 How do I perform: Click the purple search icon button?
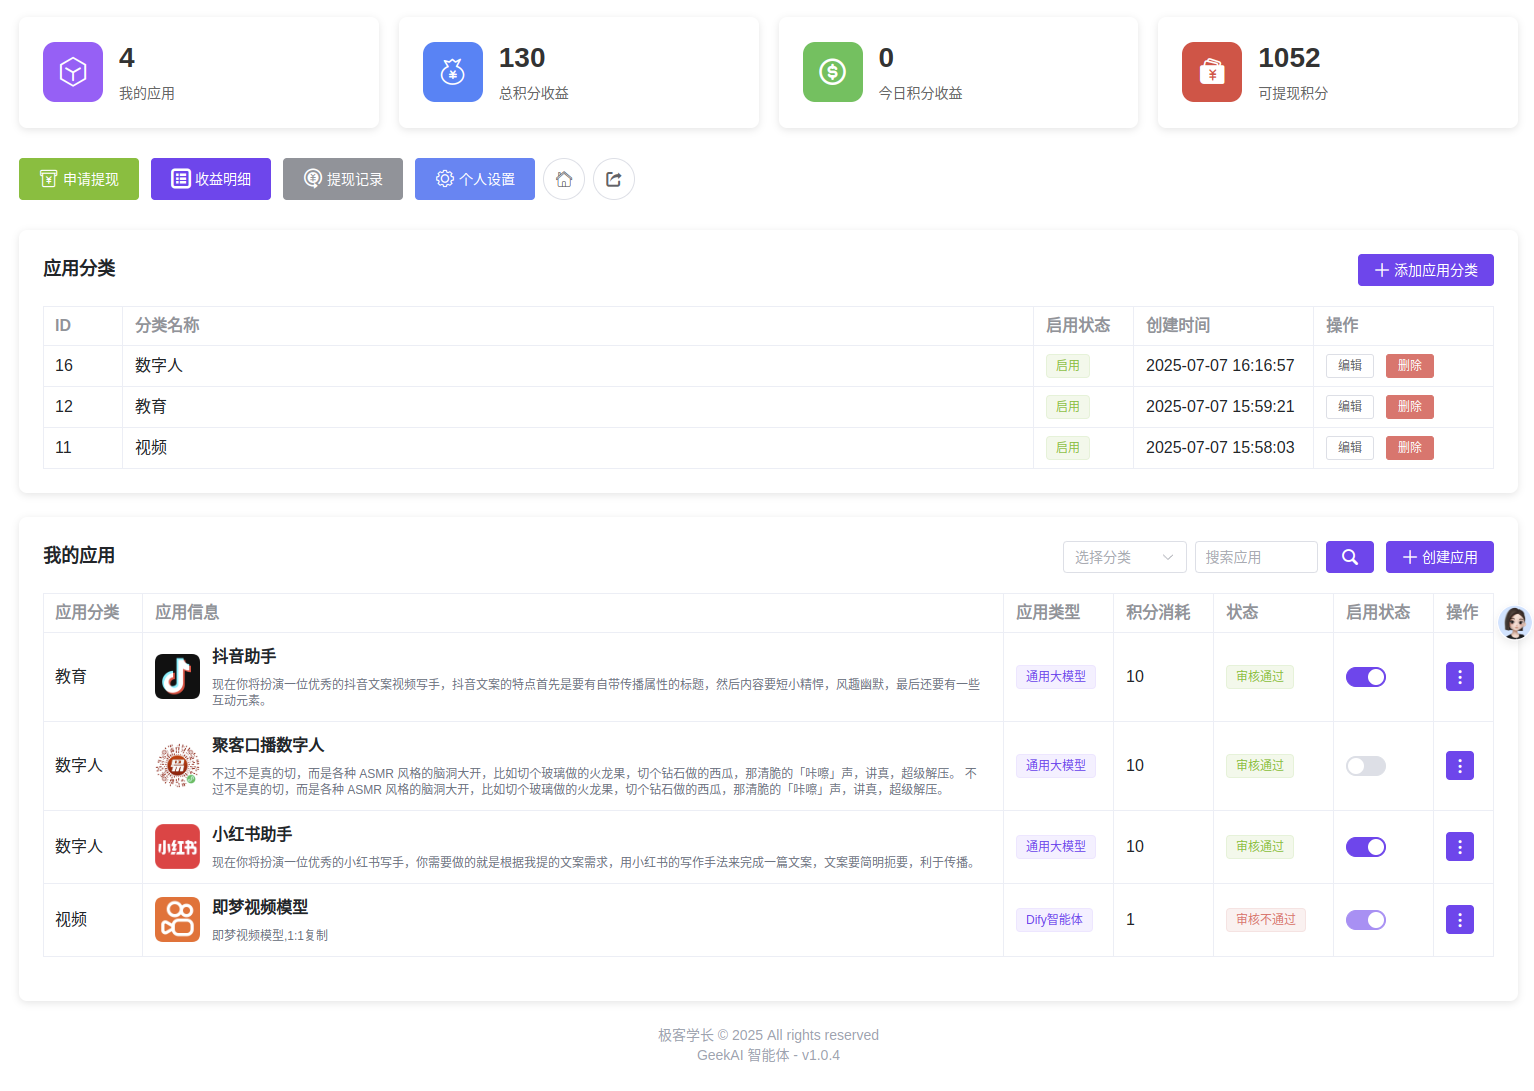[x=1349, y=557]
